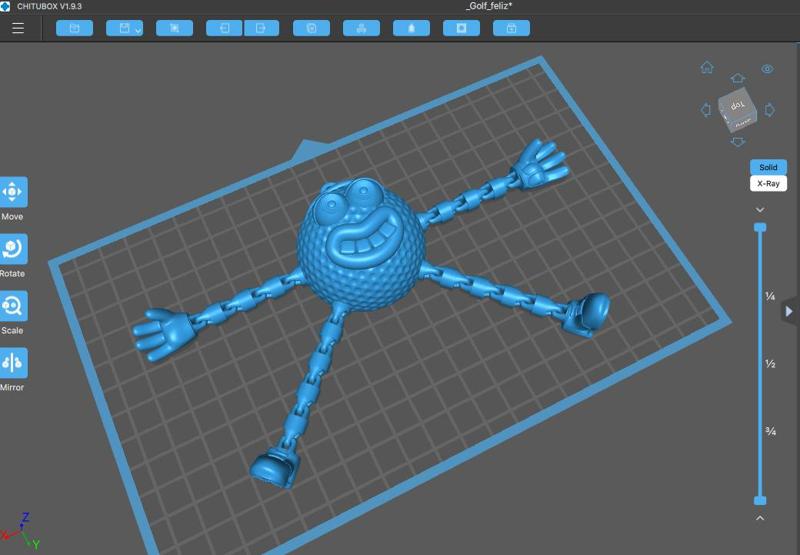Open the hamburger main menu

18,28
